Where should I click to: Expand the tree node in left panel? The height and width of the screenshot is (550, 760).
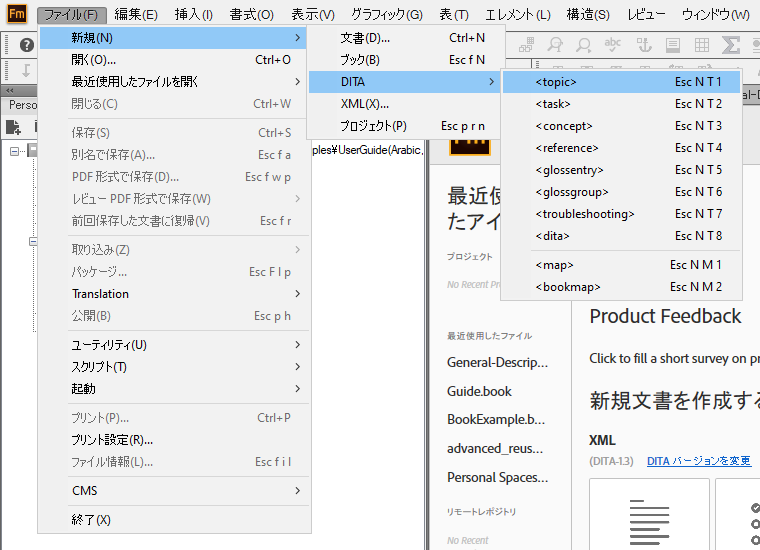click(15, 151)
